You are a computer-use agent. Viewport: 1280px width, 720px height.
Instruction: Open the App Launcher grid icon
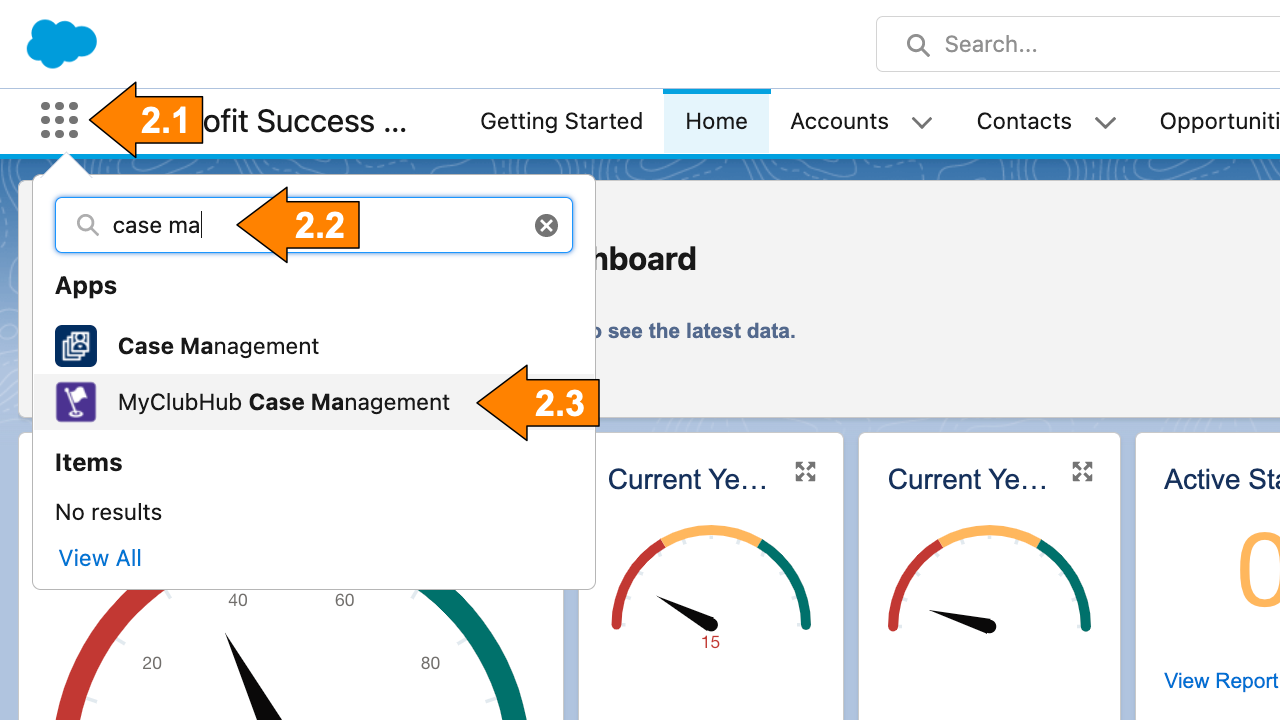pos(59,120)
